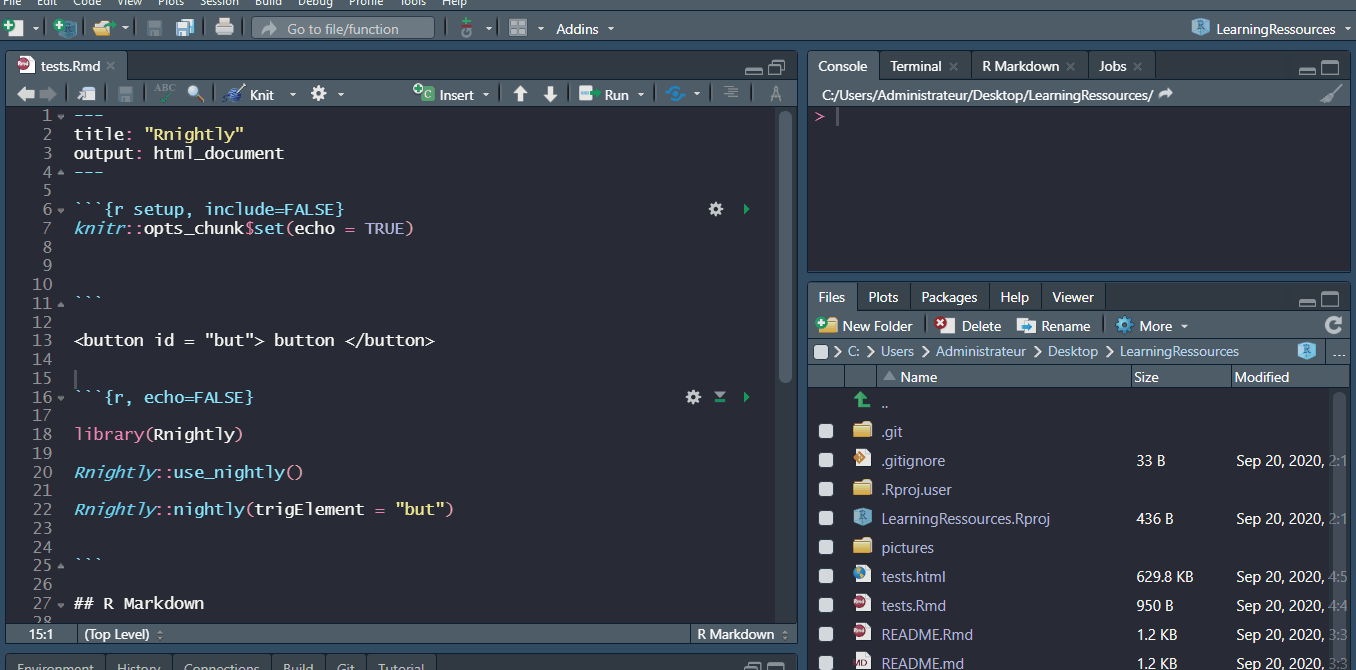This screenshot has width=1356, height=670.
Task: Tick the checkbox beside .git folder
Action: pyautogui.click(x=826, y=431)
